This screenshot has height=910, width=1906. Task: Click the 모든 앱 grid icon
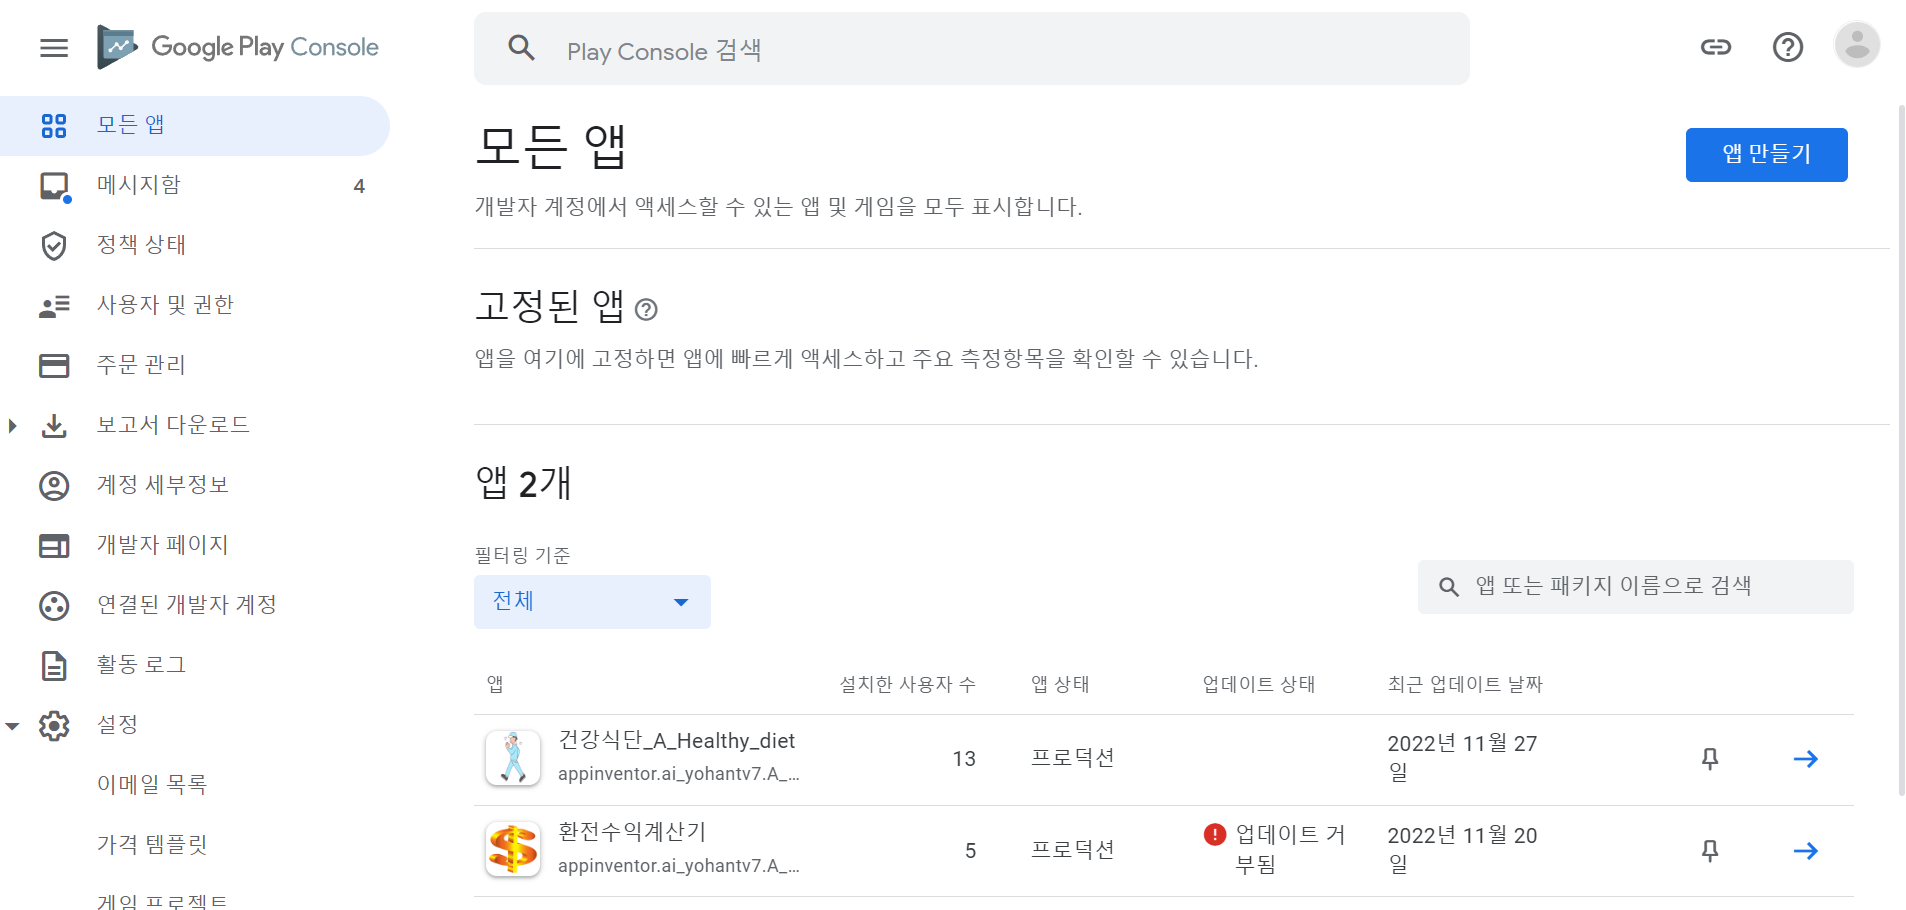(54, 125)
